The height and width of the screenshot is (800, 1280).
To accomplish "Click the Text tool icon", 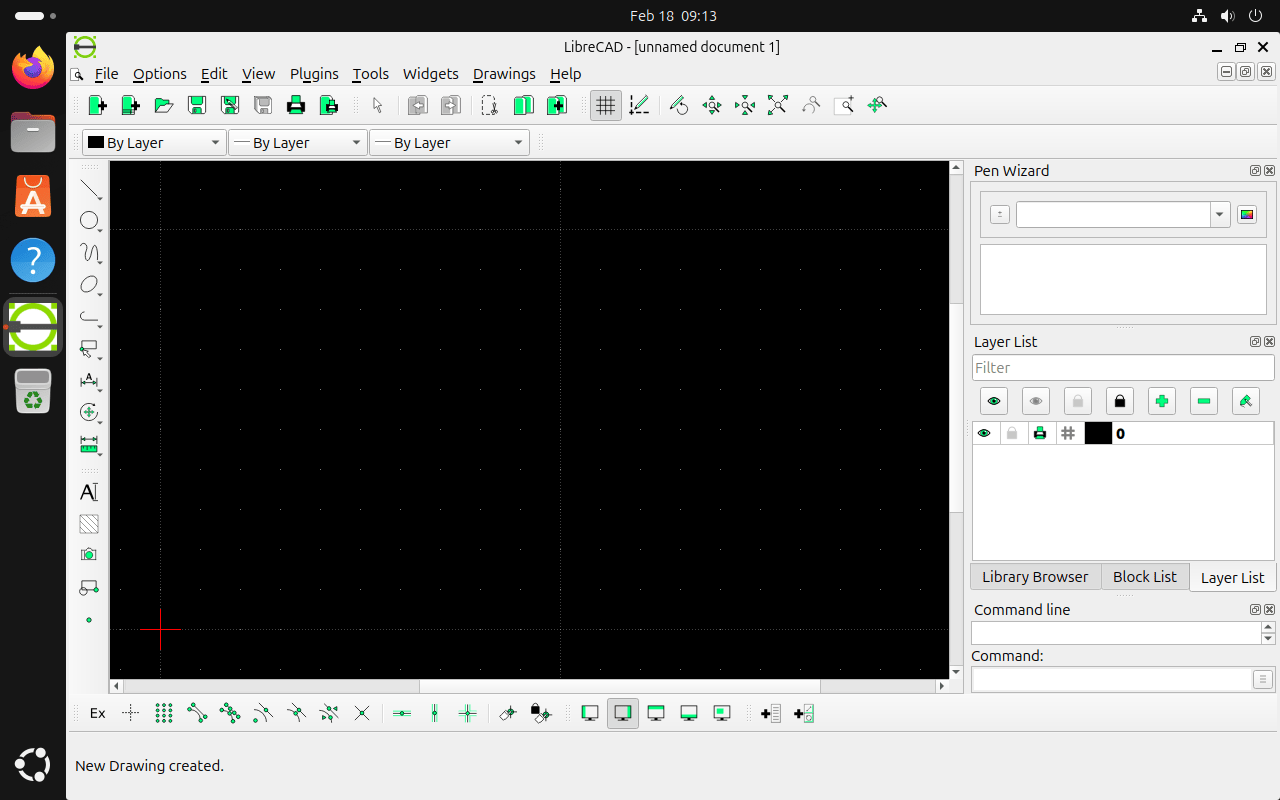I will tap(89, 492).
